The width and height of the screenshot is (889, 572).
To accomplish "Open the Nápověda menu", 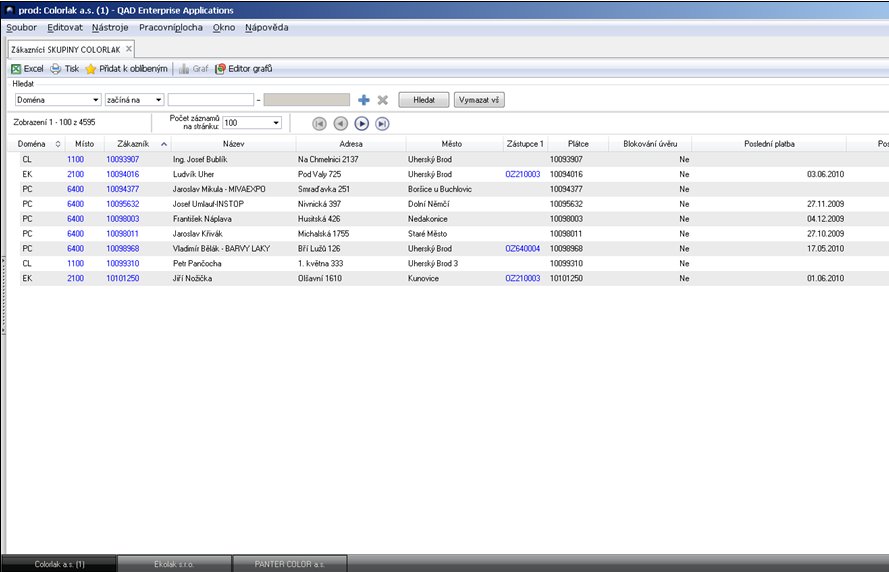I will pos(266,27).
